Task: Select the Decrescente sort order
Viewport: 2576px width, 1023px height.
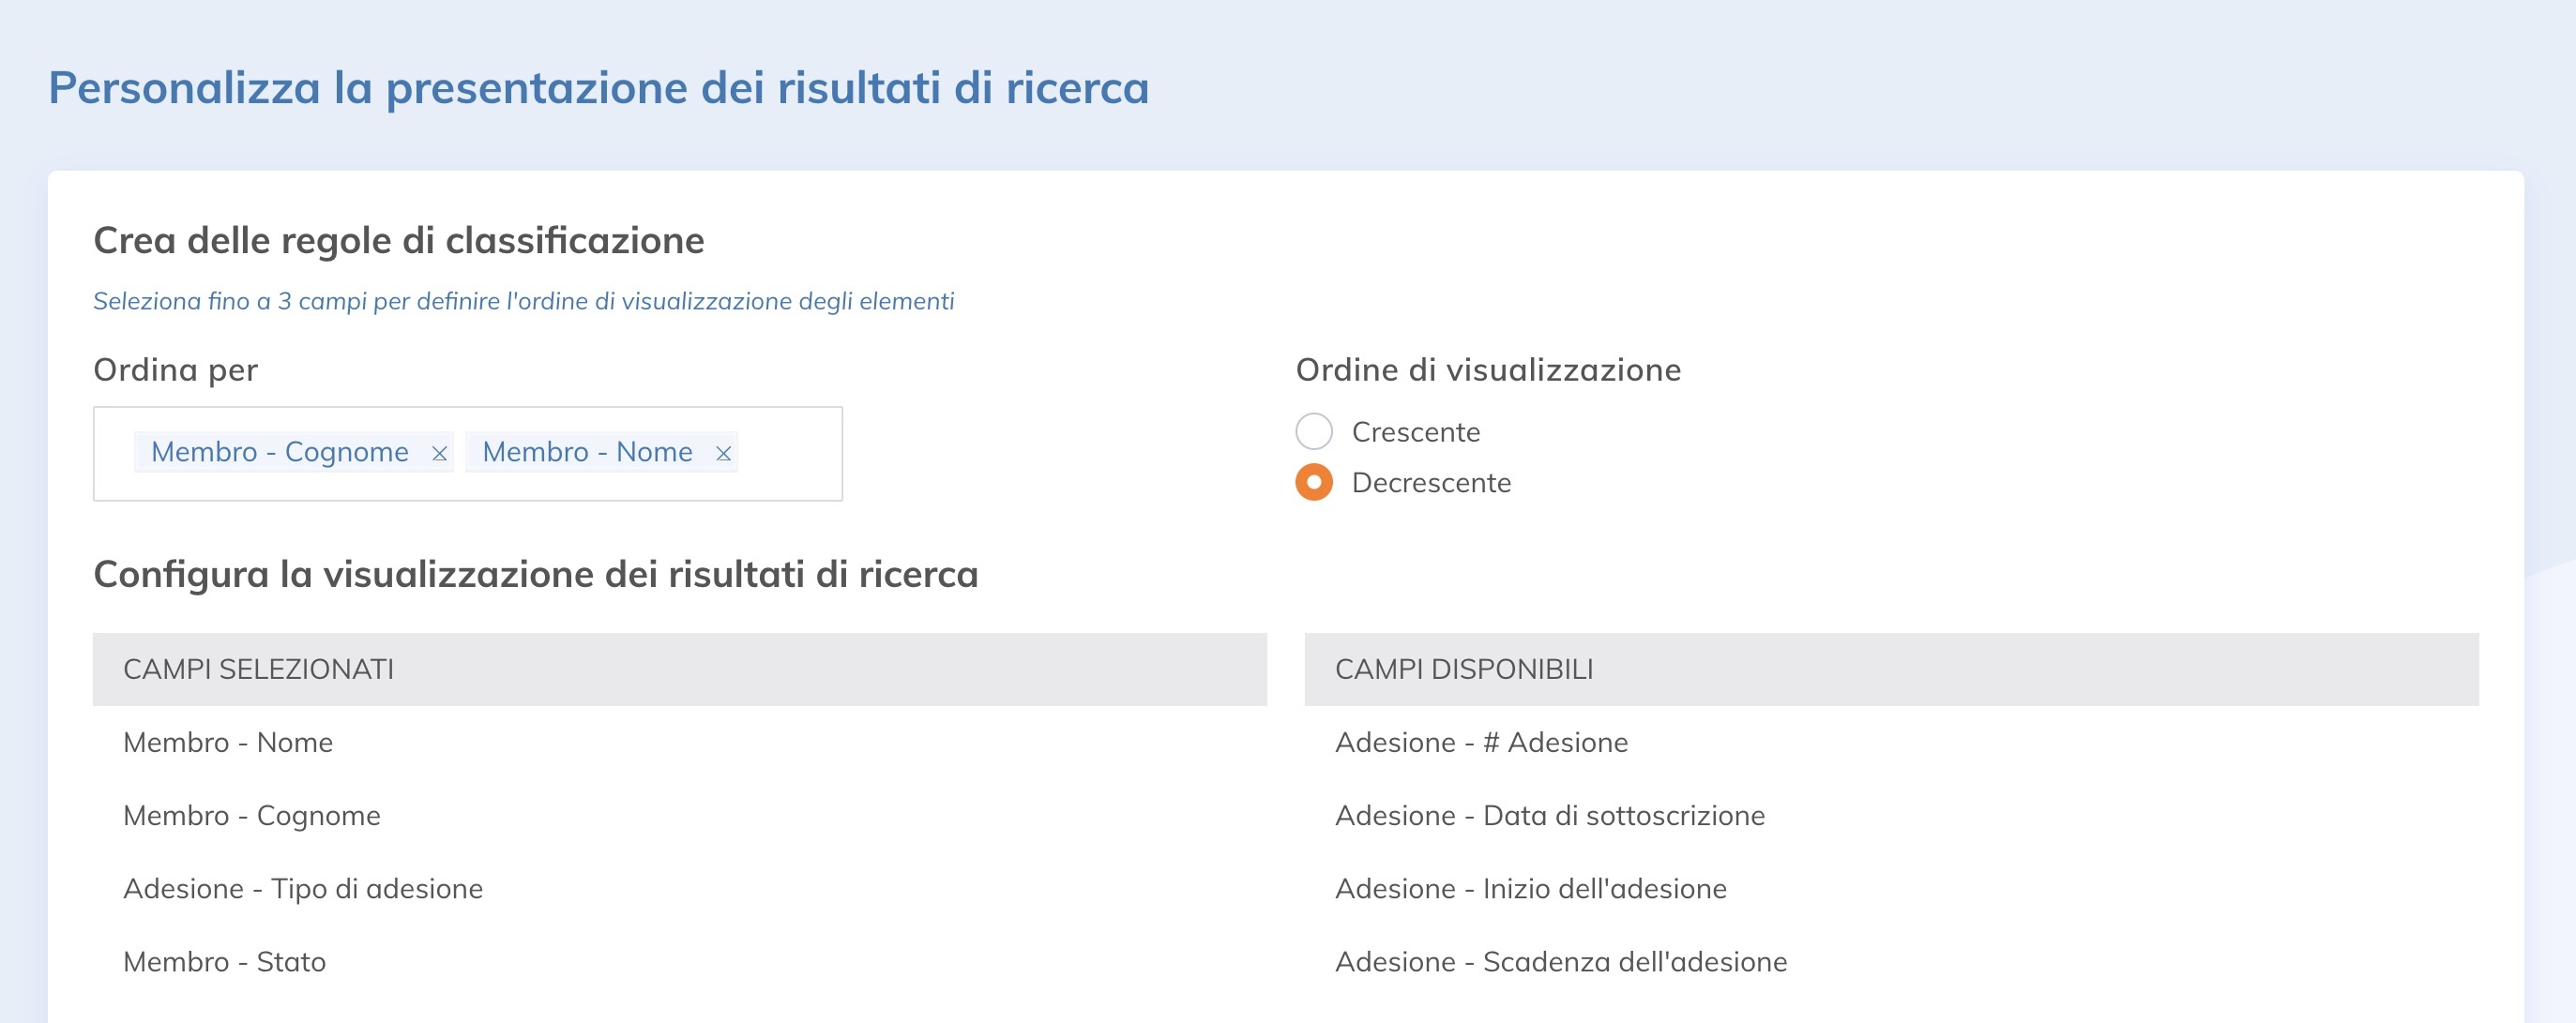Action: click(x=1314, y=484)
